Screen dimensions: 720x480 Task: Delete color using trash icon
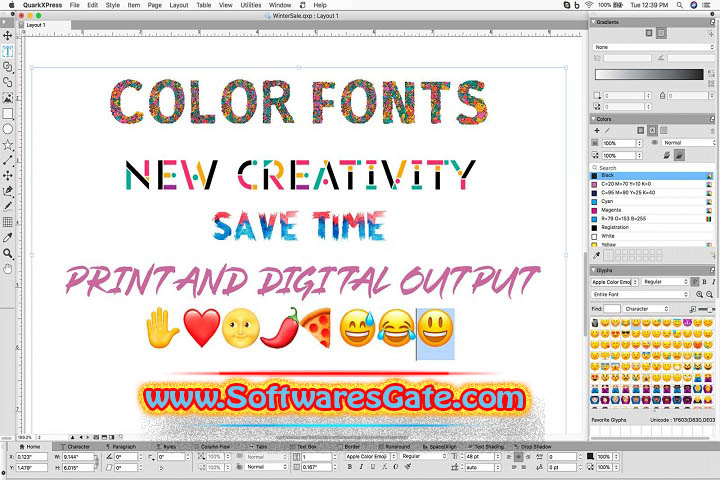[x=713, y=131]
